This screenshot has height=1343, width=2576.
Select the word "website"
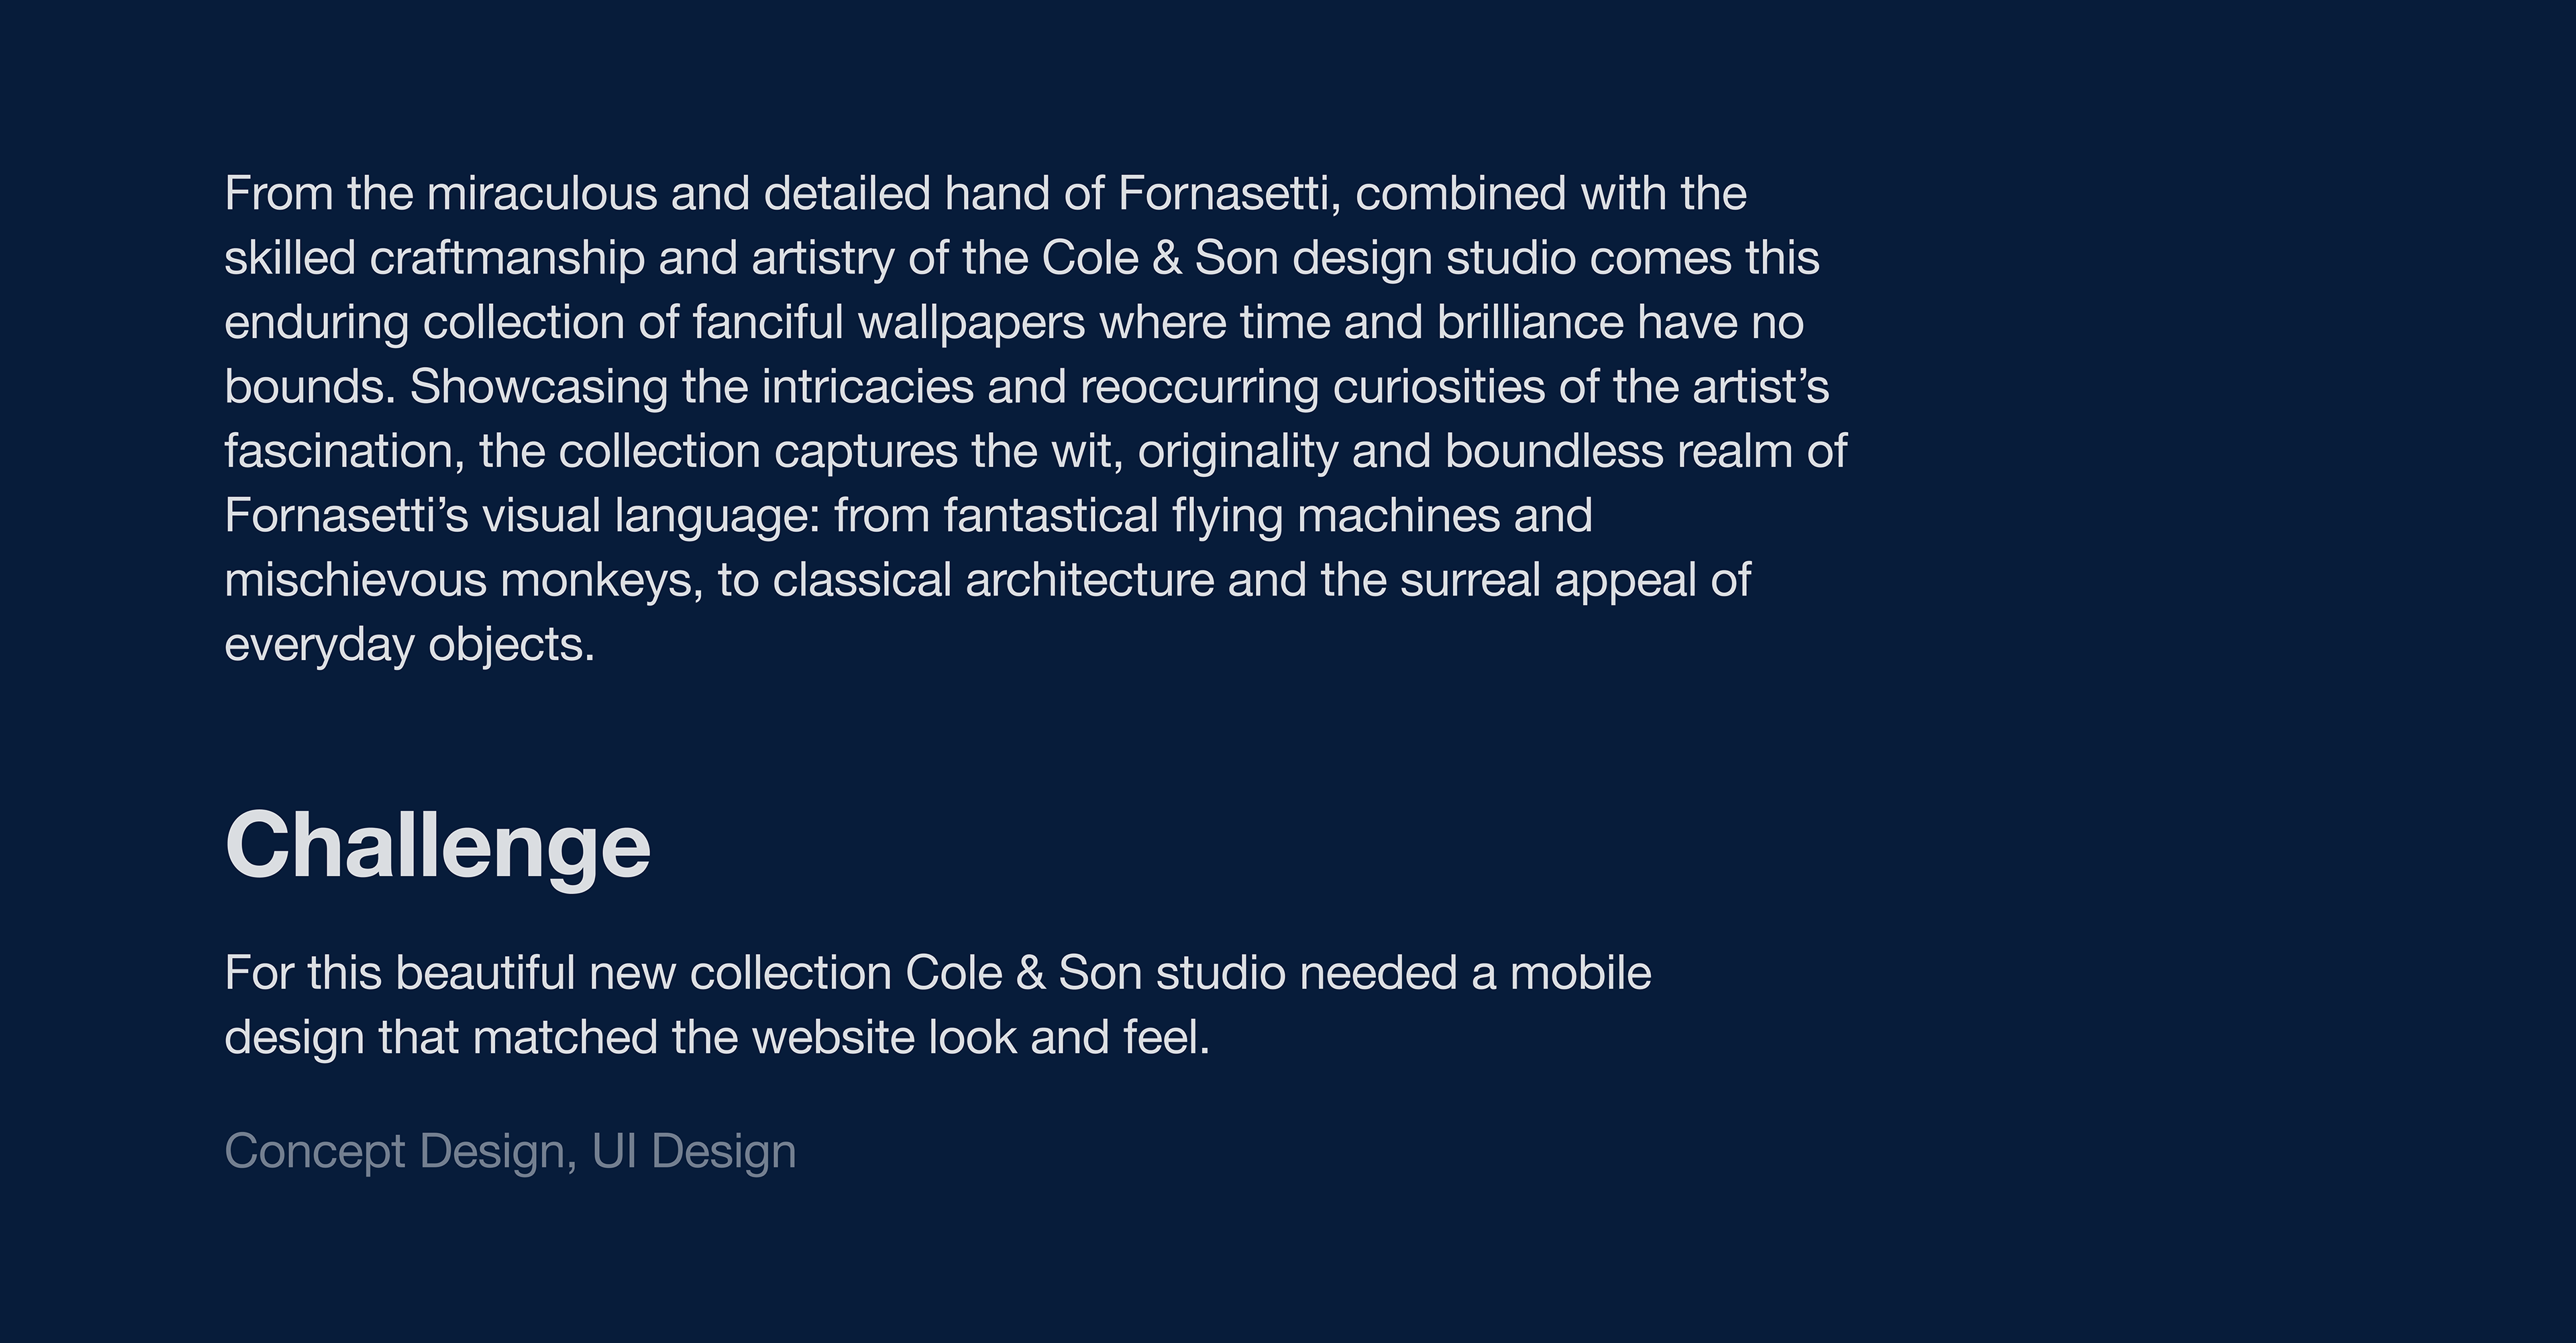coord(832,1038)
